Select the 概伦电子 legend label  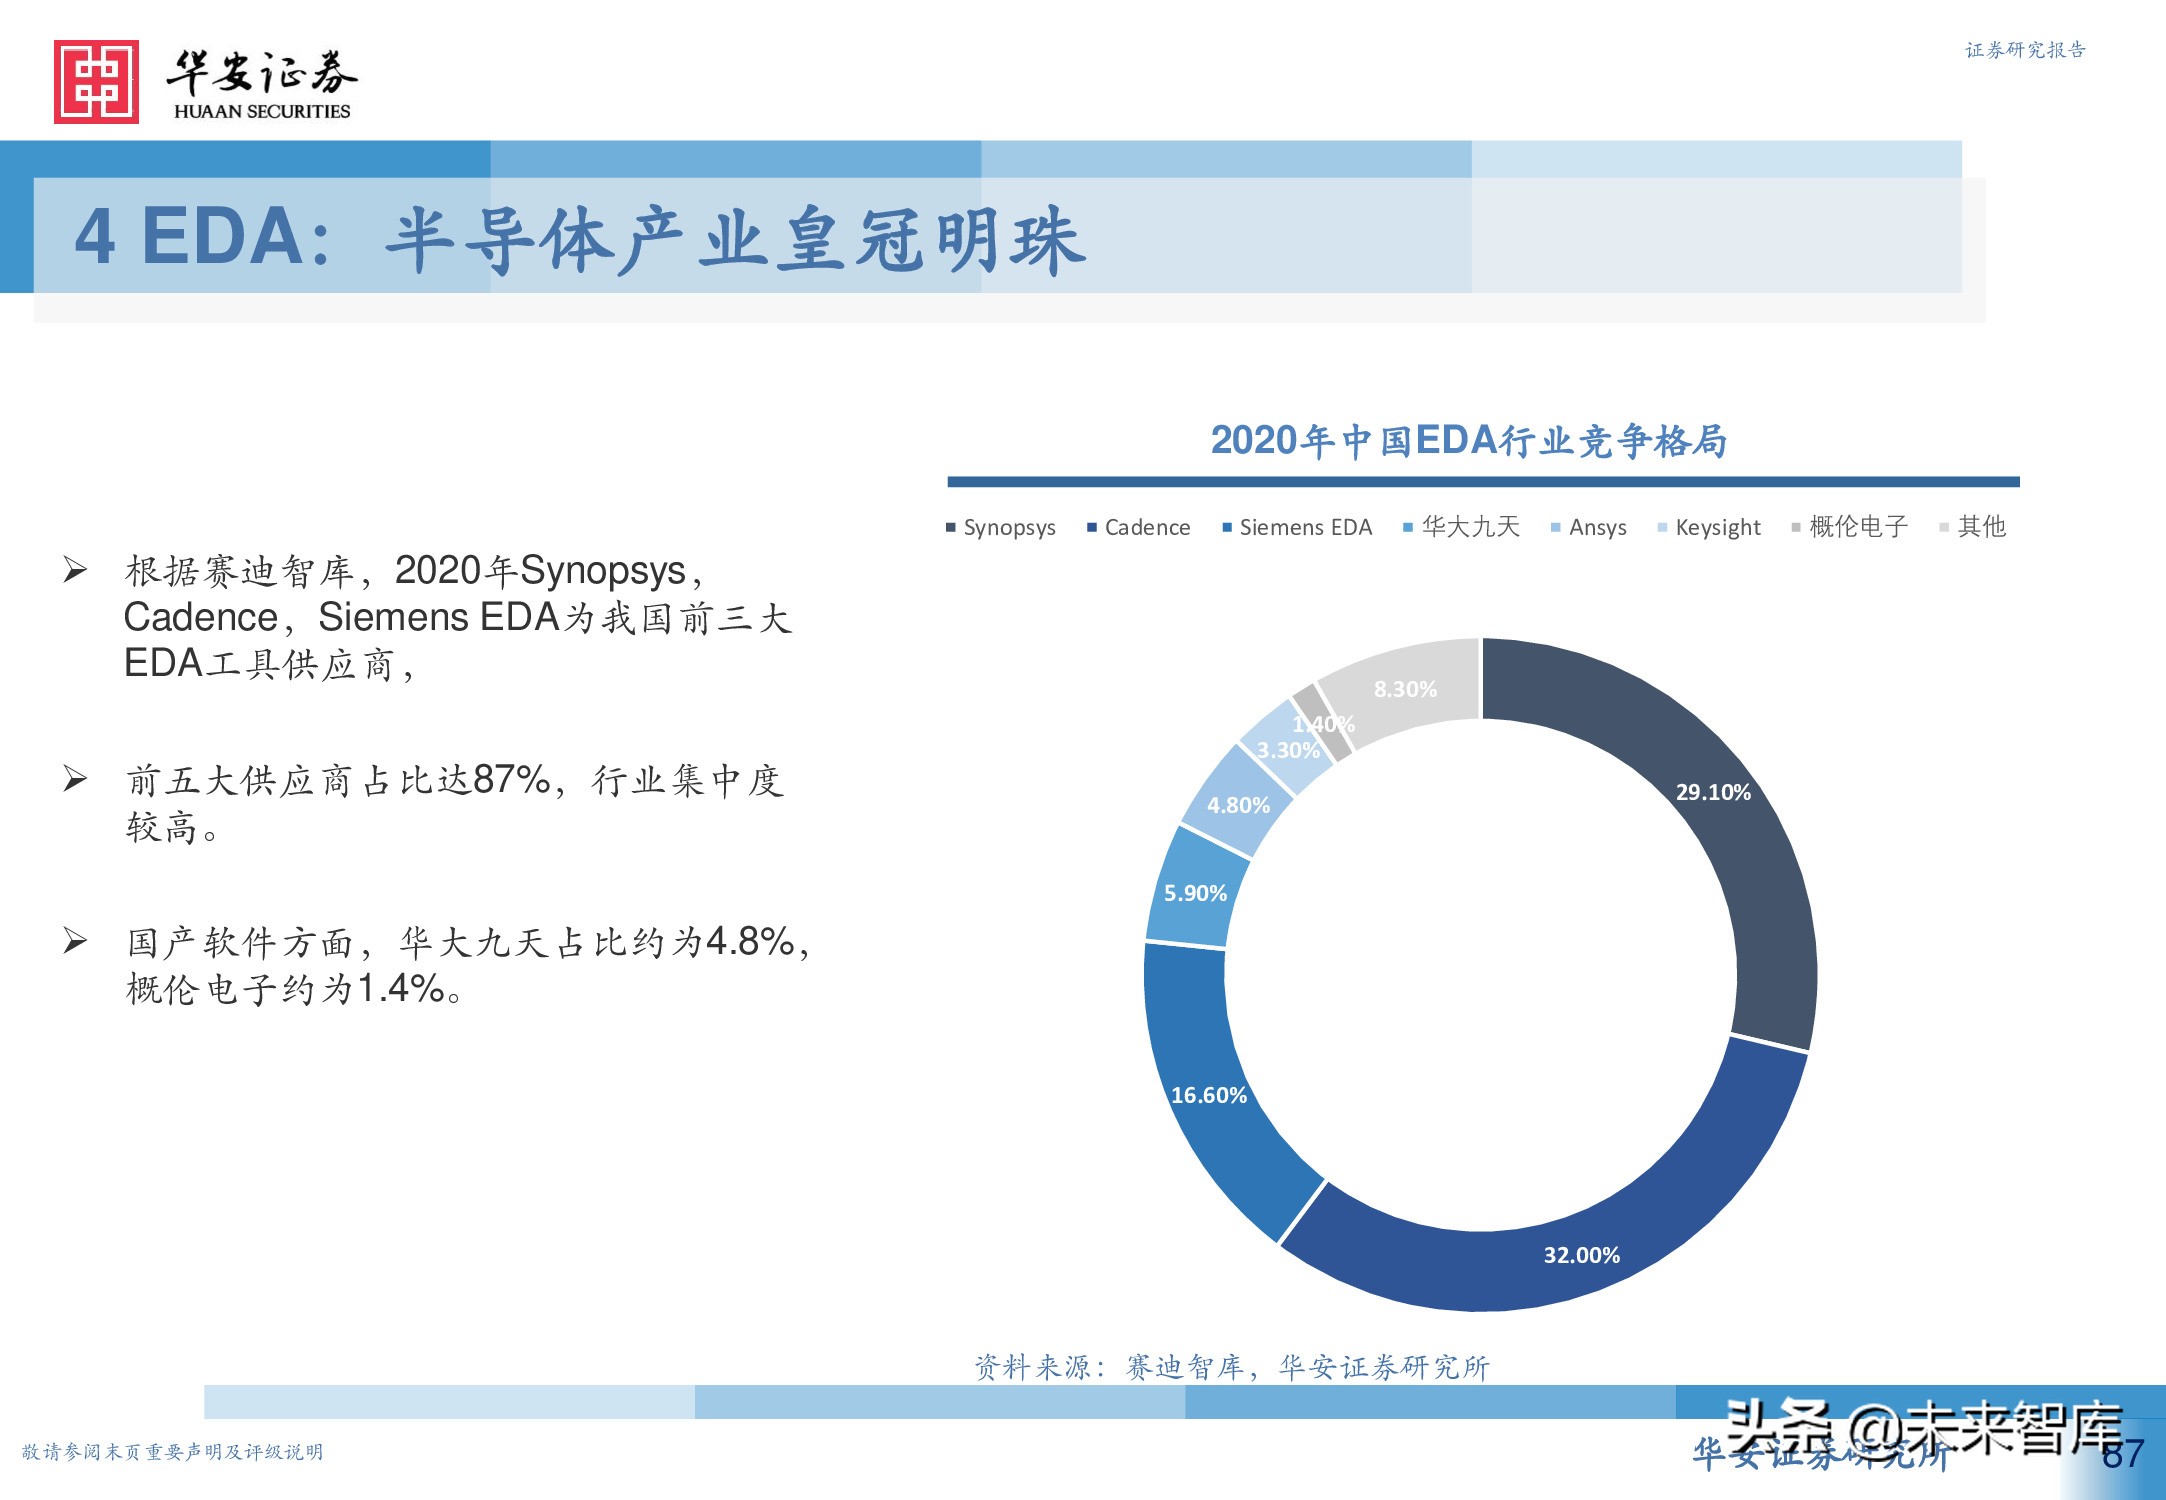1858,527
